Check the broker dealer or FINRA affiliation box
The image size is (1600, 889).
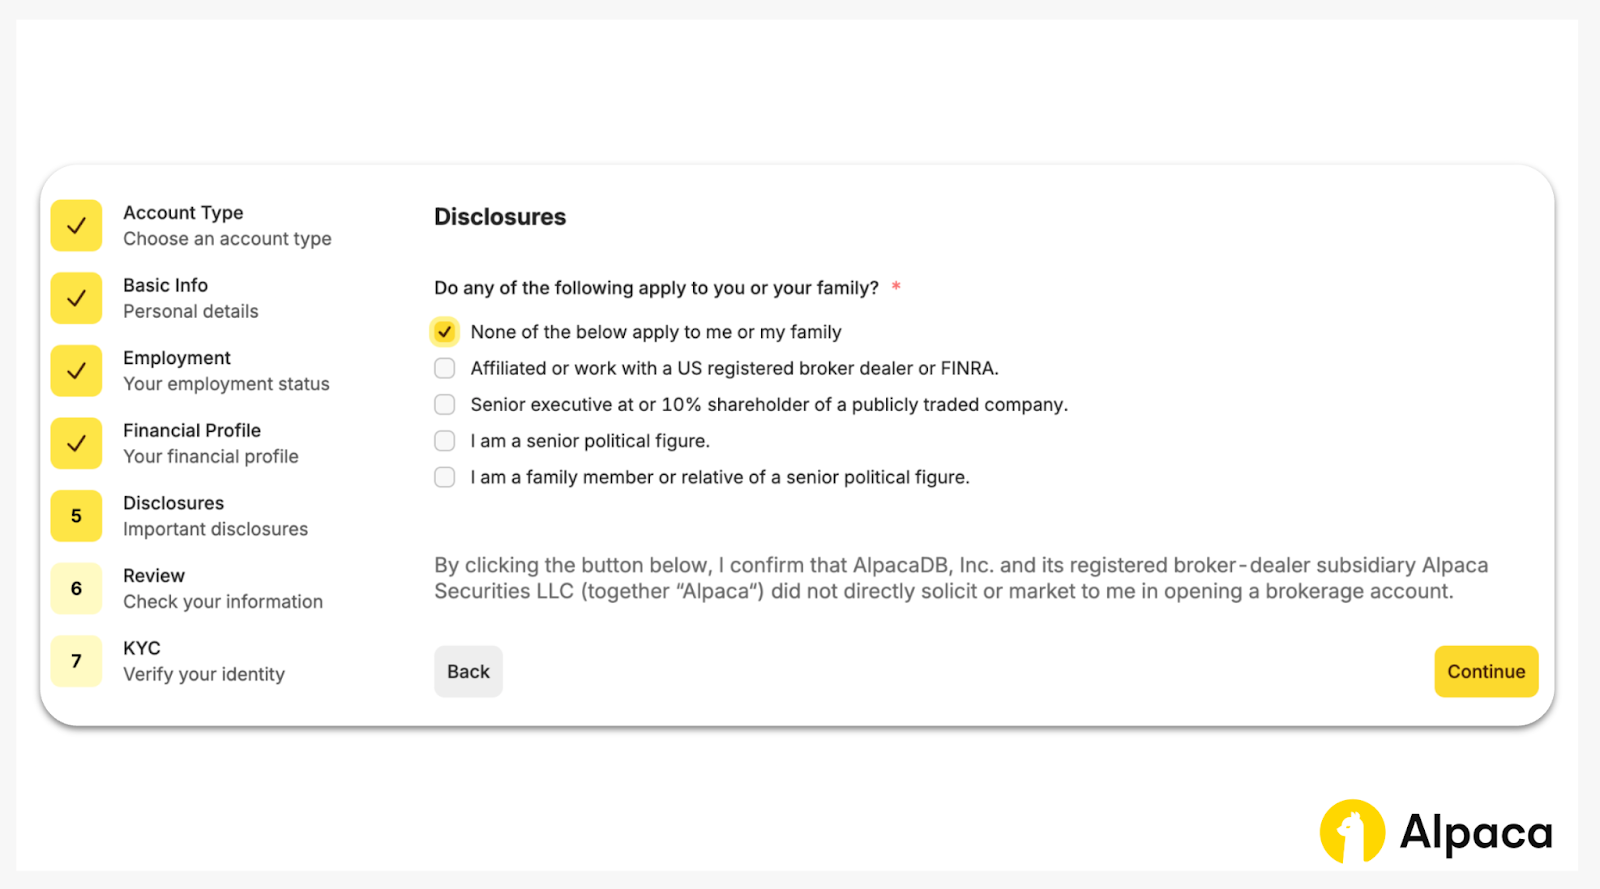pos(445,368)
